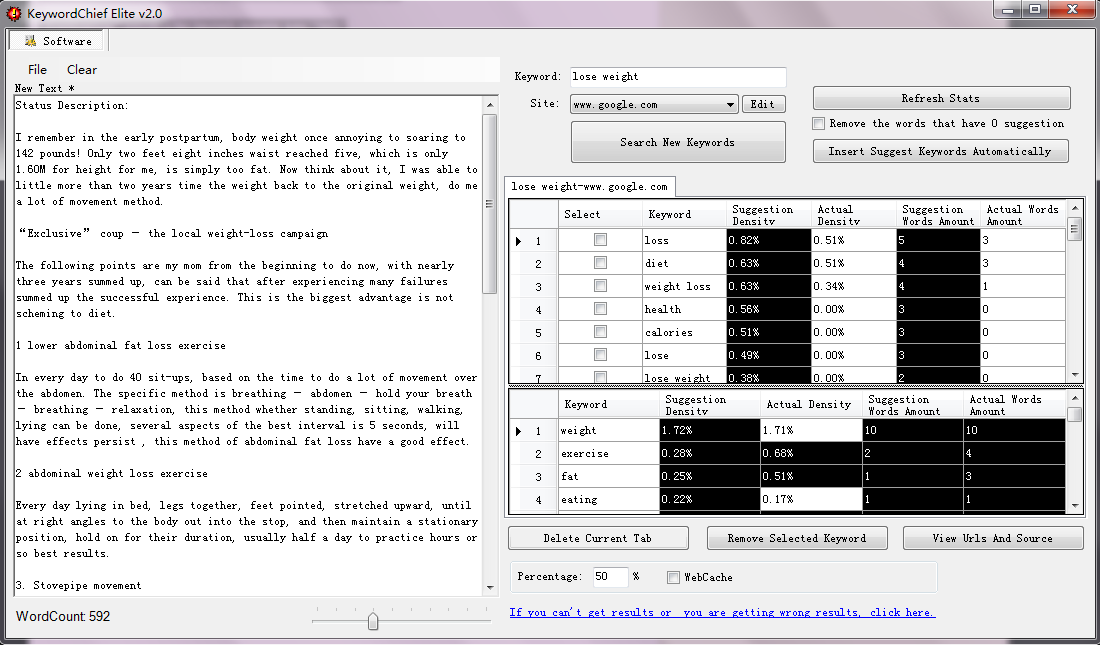1100x645 pixels.
Task: Open the File menu
Action: coord(37,70)
